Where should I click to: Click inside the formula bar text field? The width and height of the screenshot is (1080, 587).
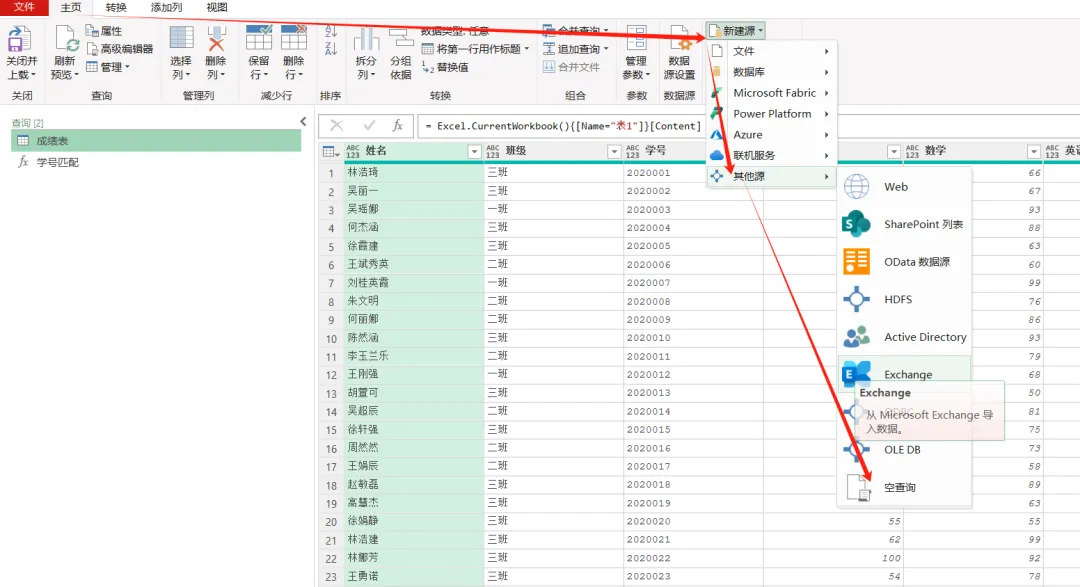pyautogui.click(x=559, y=126)
